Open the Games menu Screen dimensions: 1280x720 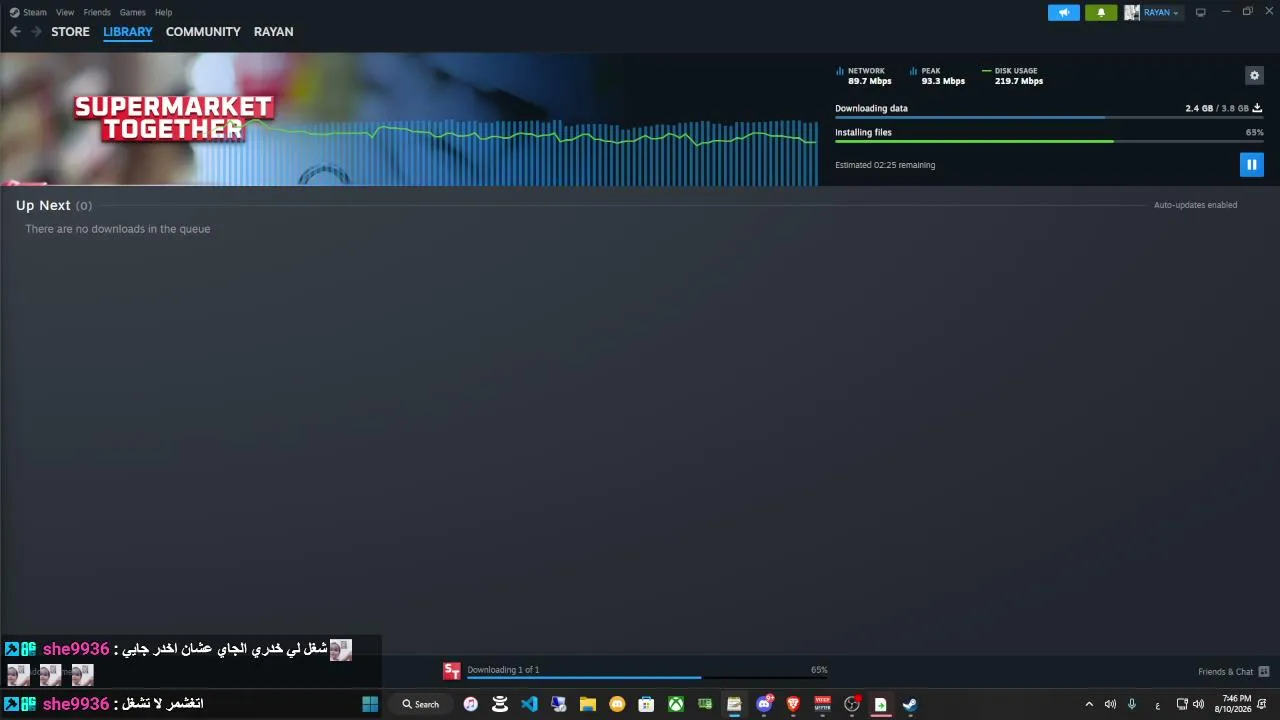click(132, 12)
